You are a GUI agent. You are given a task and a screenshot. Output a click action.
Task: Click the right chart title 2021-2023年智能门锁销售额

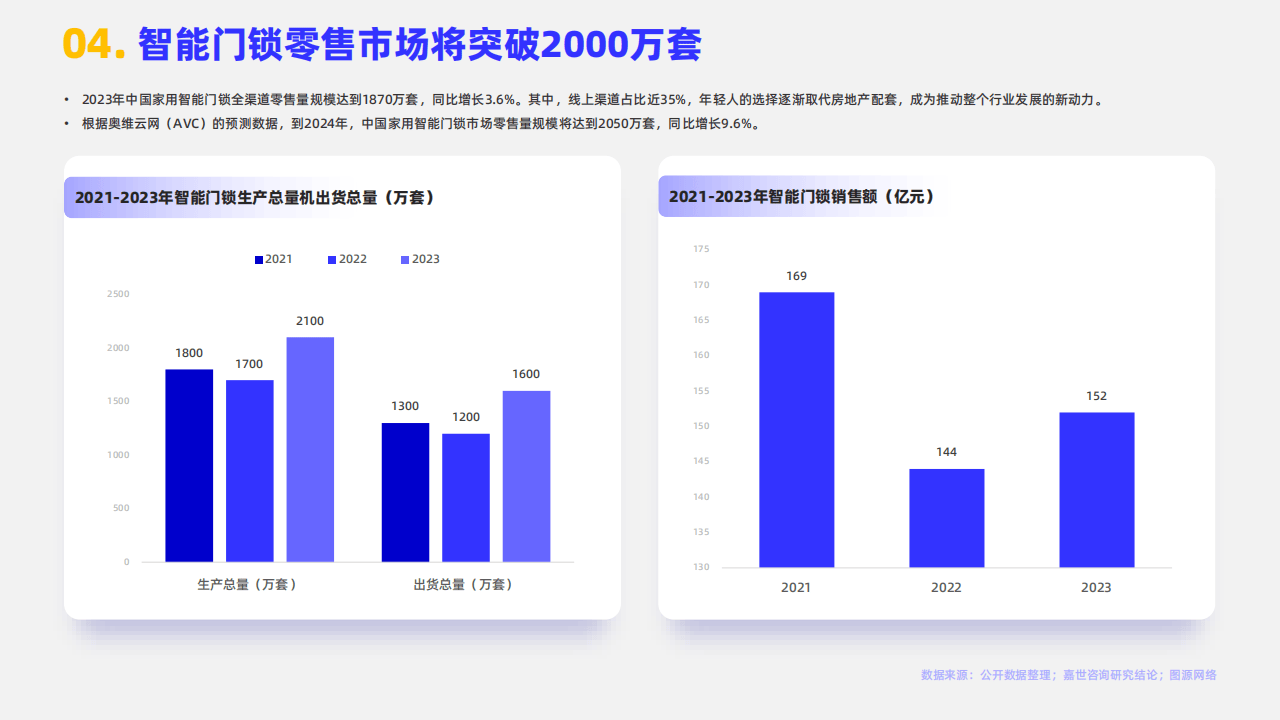pyautogui.click(x=801, y=198)
